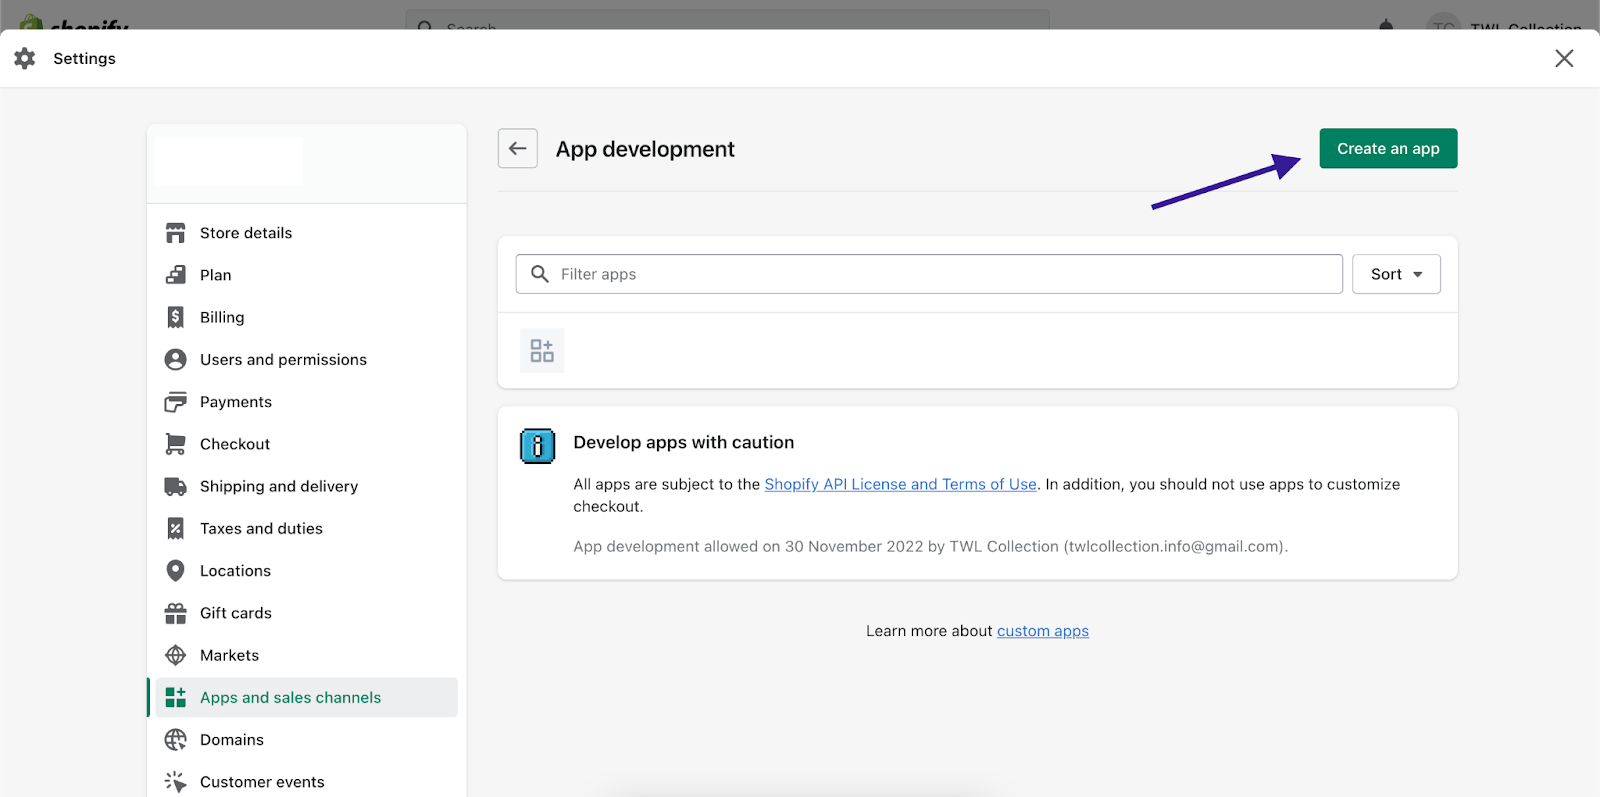This screenshot has height=797, width=1600.
Task: Open Shopify API License and Terms link
Action: (900, 484)
